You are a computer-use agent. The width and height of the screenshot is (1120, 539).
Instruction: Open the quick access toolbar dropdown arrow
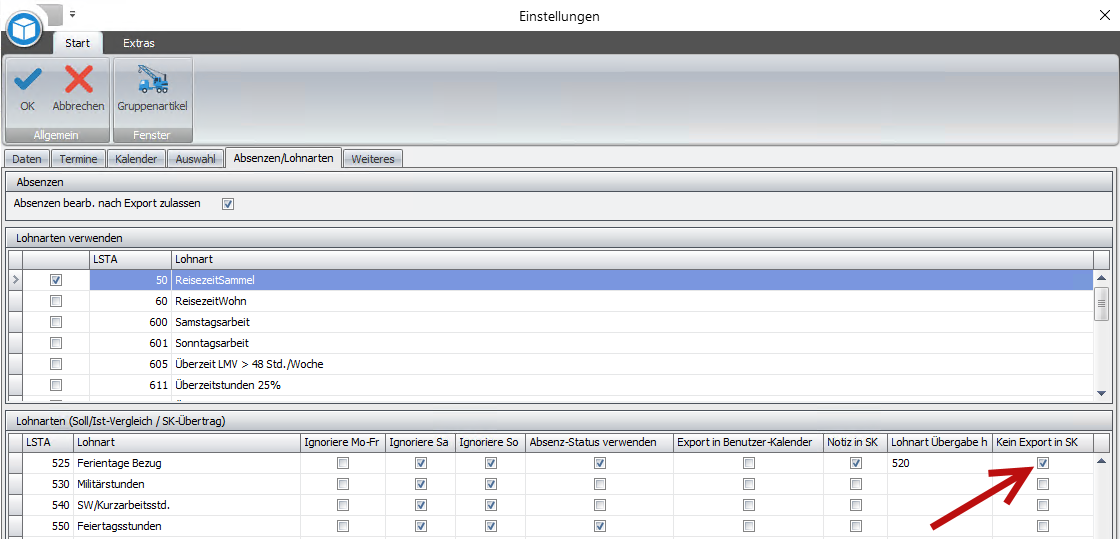click(x=73, y=15)
